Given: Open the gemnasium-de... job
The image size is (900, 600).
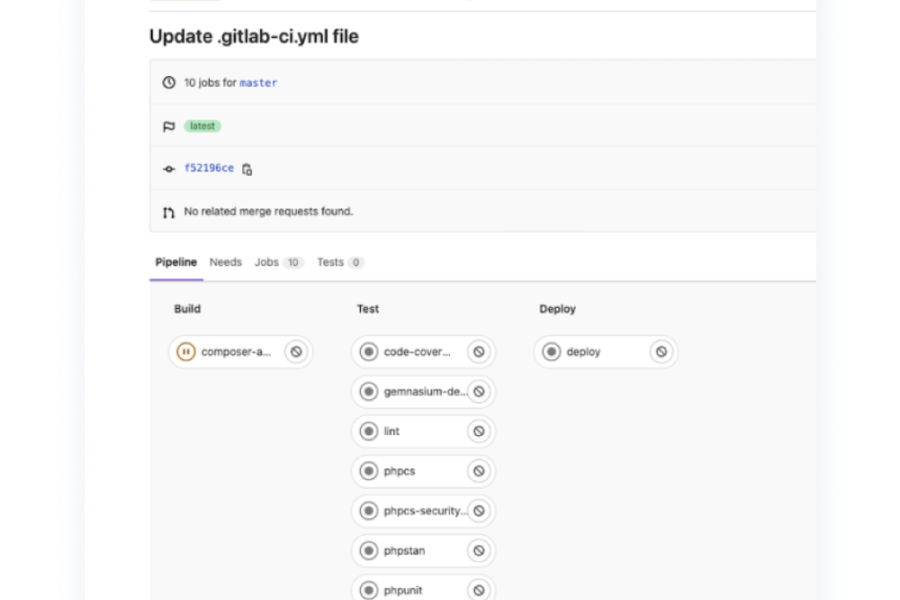Looking at the screenshot, I should click(x=426, y=392).
